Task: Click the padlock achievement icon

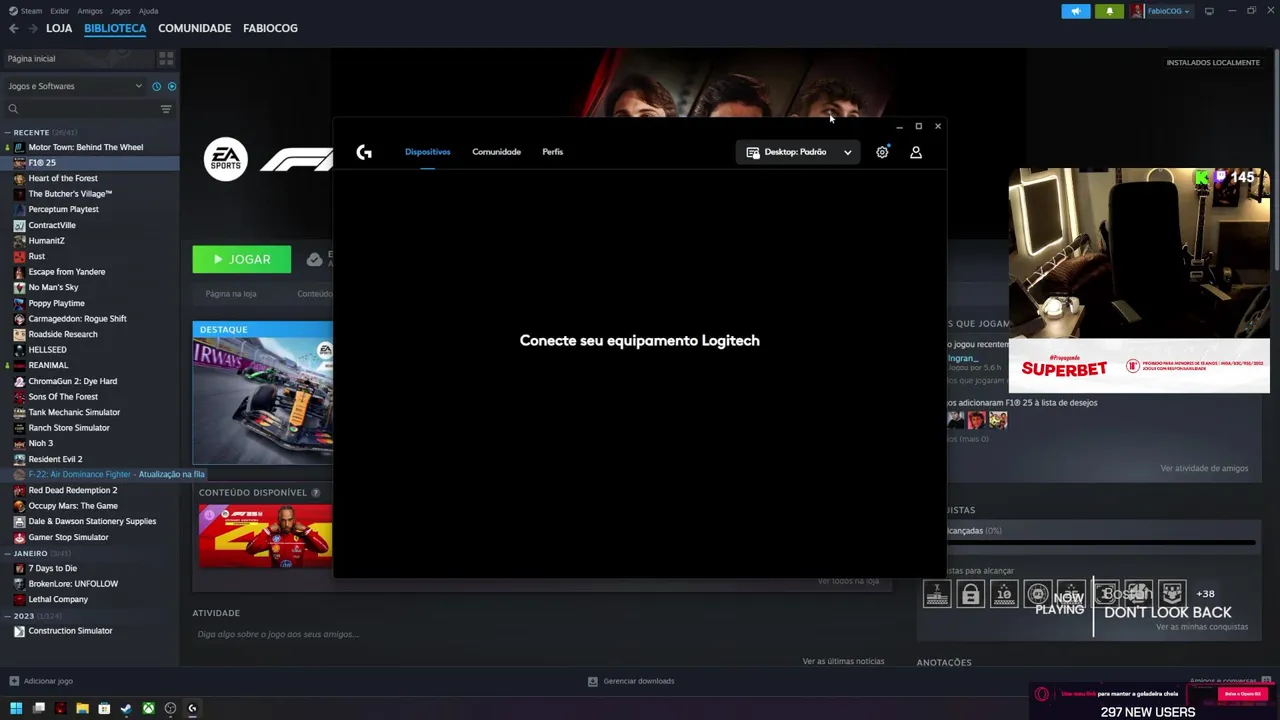Action: pos(970,595)
